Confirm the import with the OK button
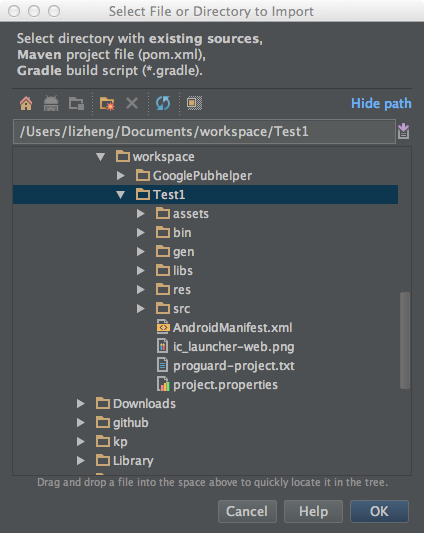Viewport: 424px width, 533px height. 379,511
